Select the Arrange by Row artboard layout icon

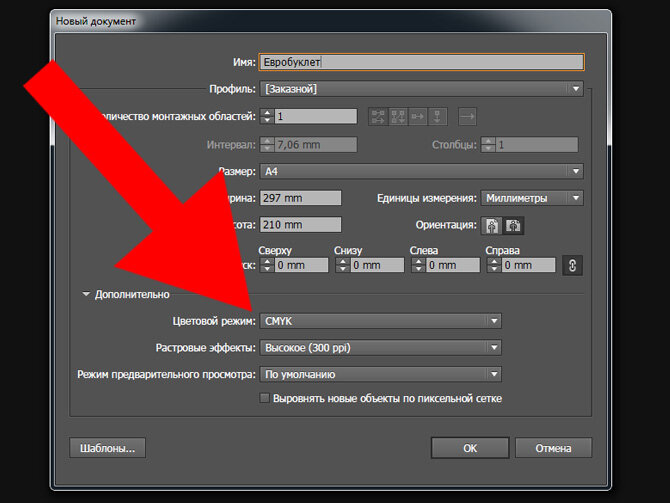pos(417,116)
